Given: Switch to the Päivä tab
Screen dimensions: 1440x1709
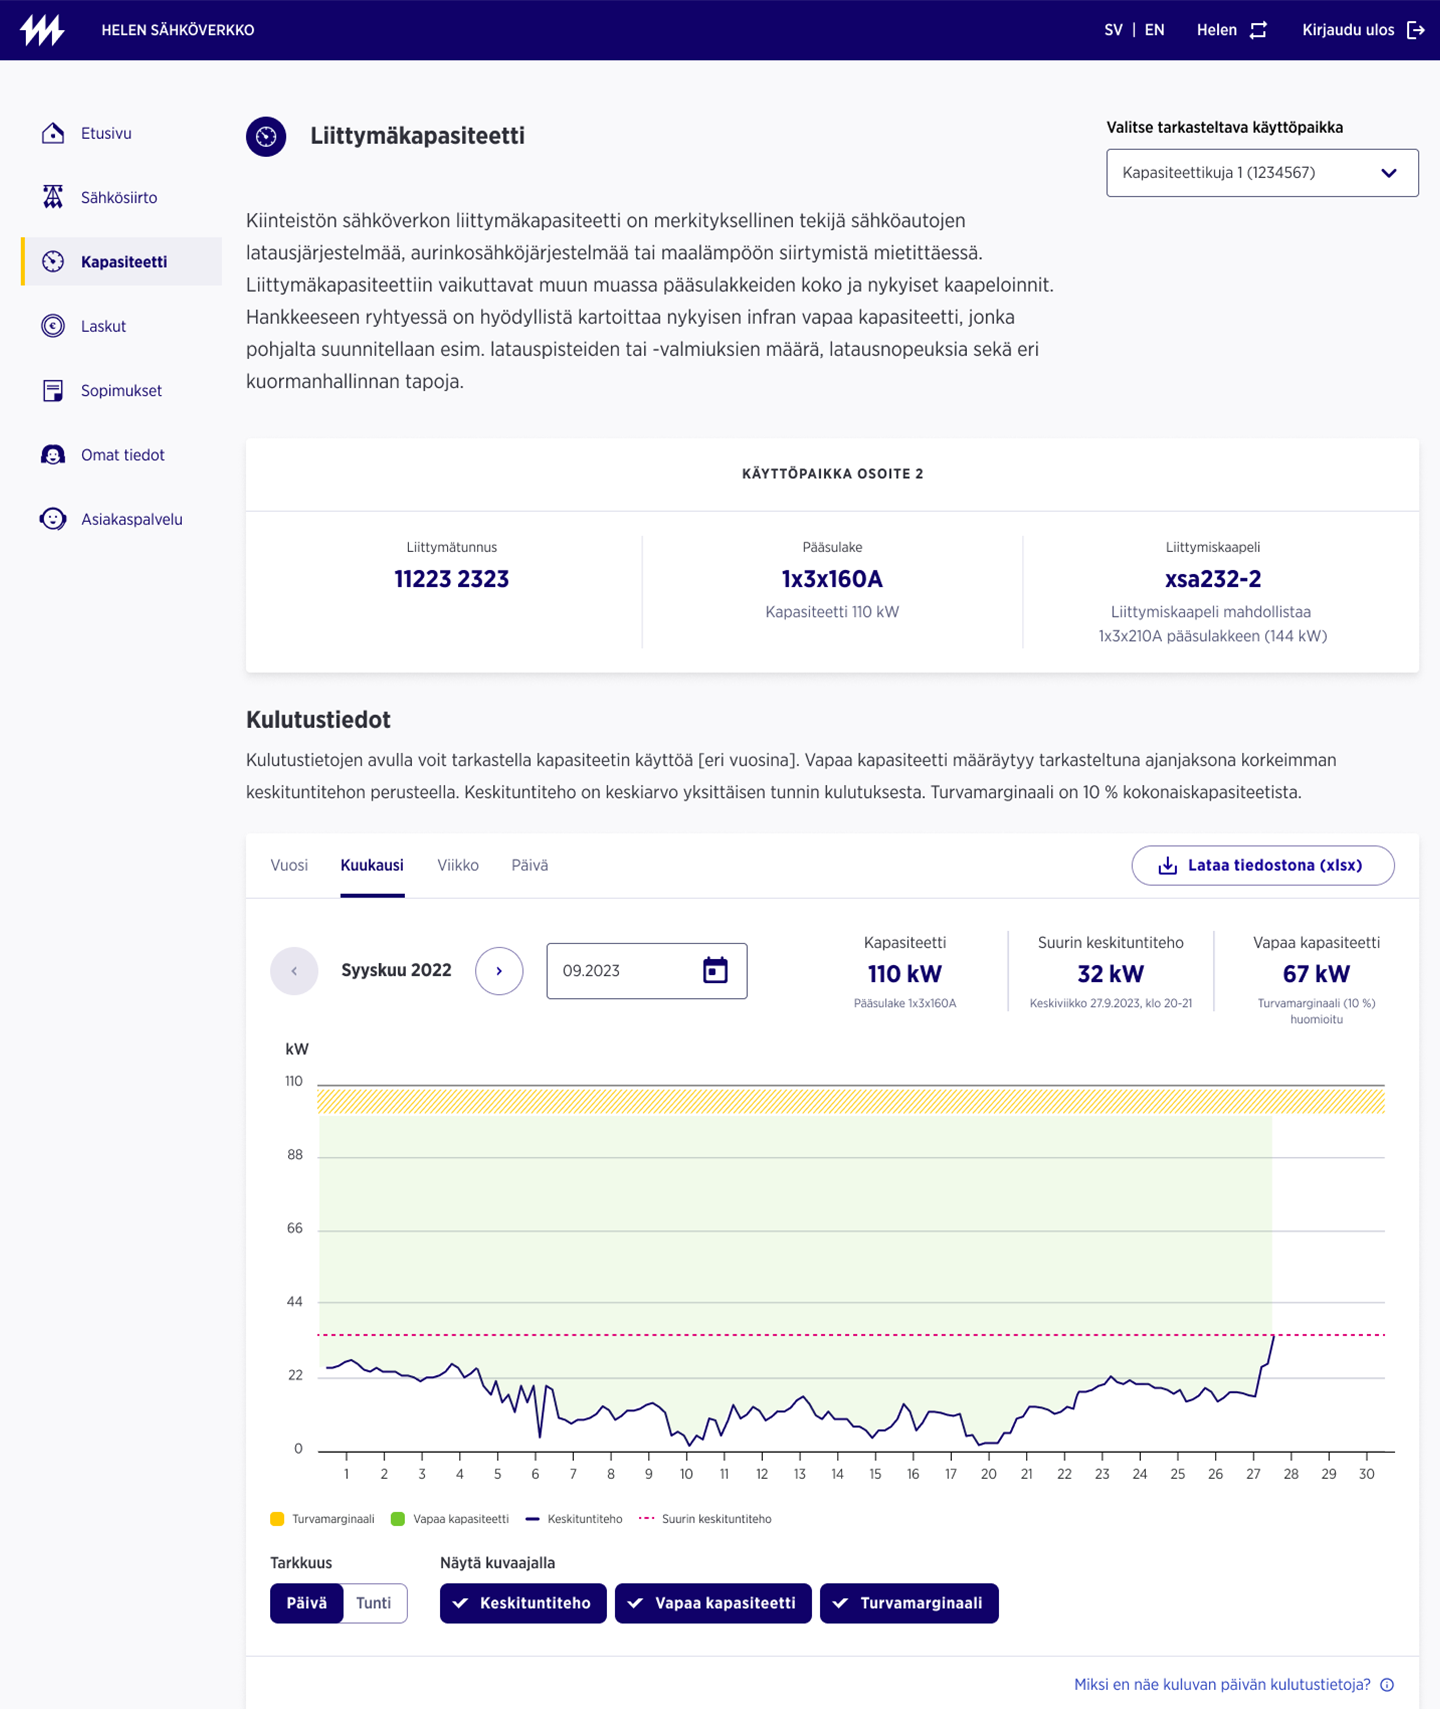Looking at the screenshot, I should [x=530, y=865].
